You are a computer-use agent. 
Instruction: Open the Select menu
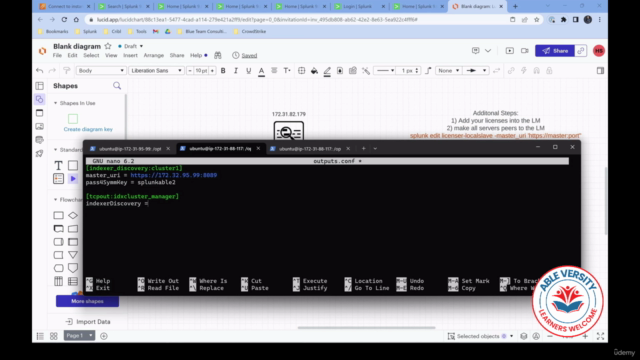click(x=91, y=55)
